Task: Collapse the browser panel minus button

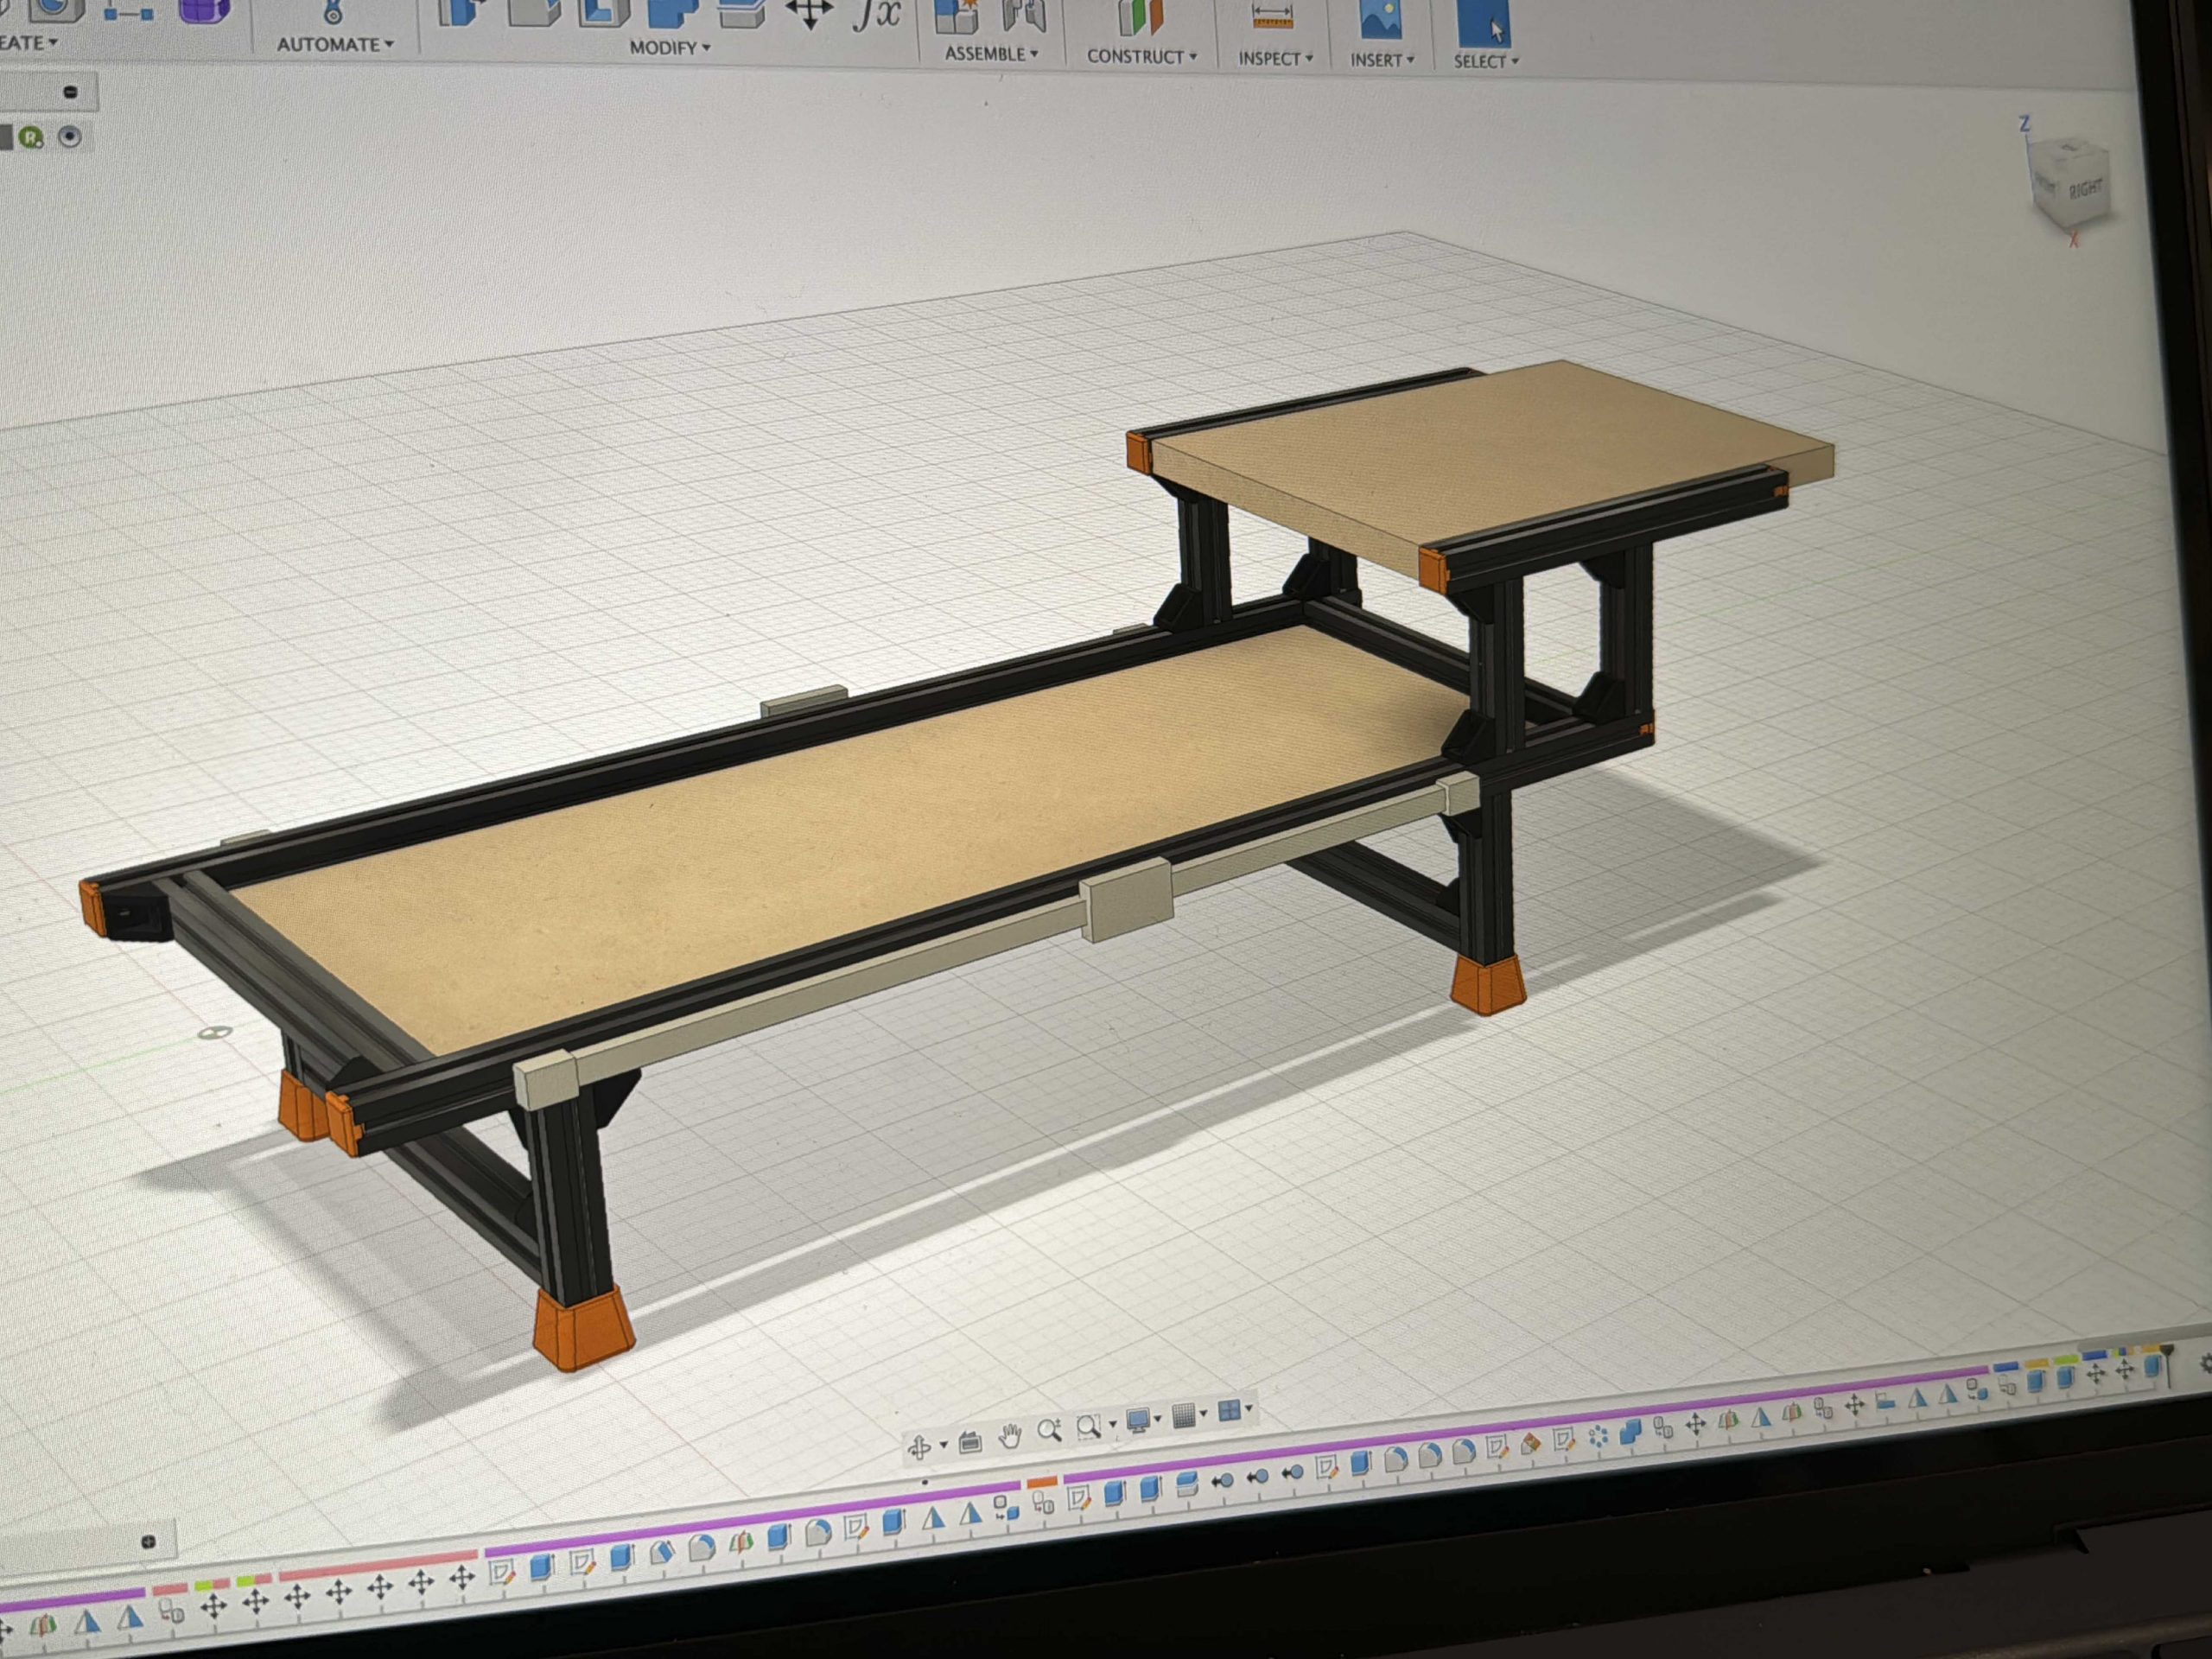Action: [70, 92]
